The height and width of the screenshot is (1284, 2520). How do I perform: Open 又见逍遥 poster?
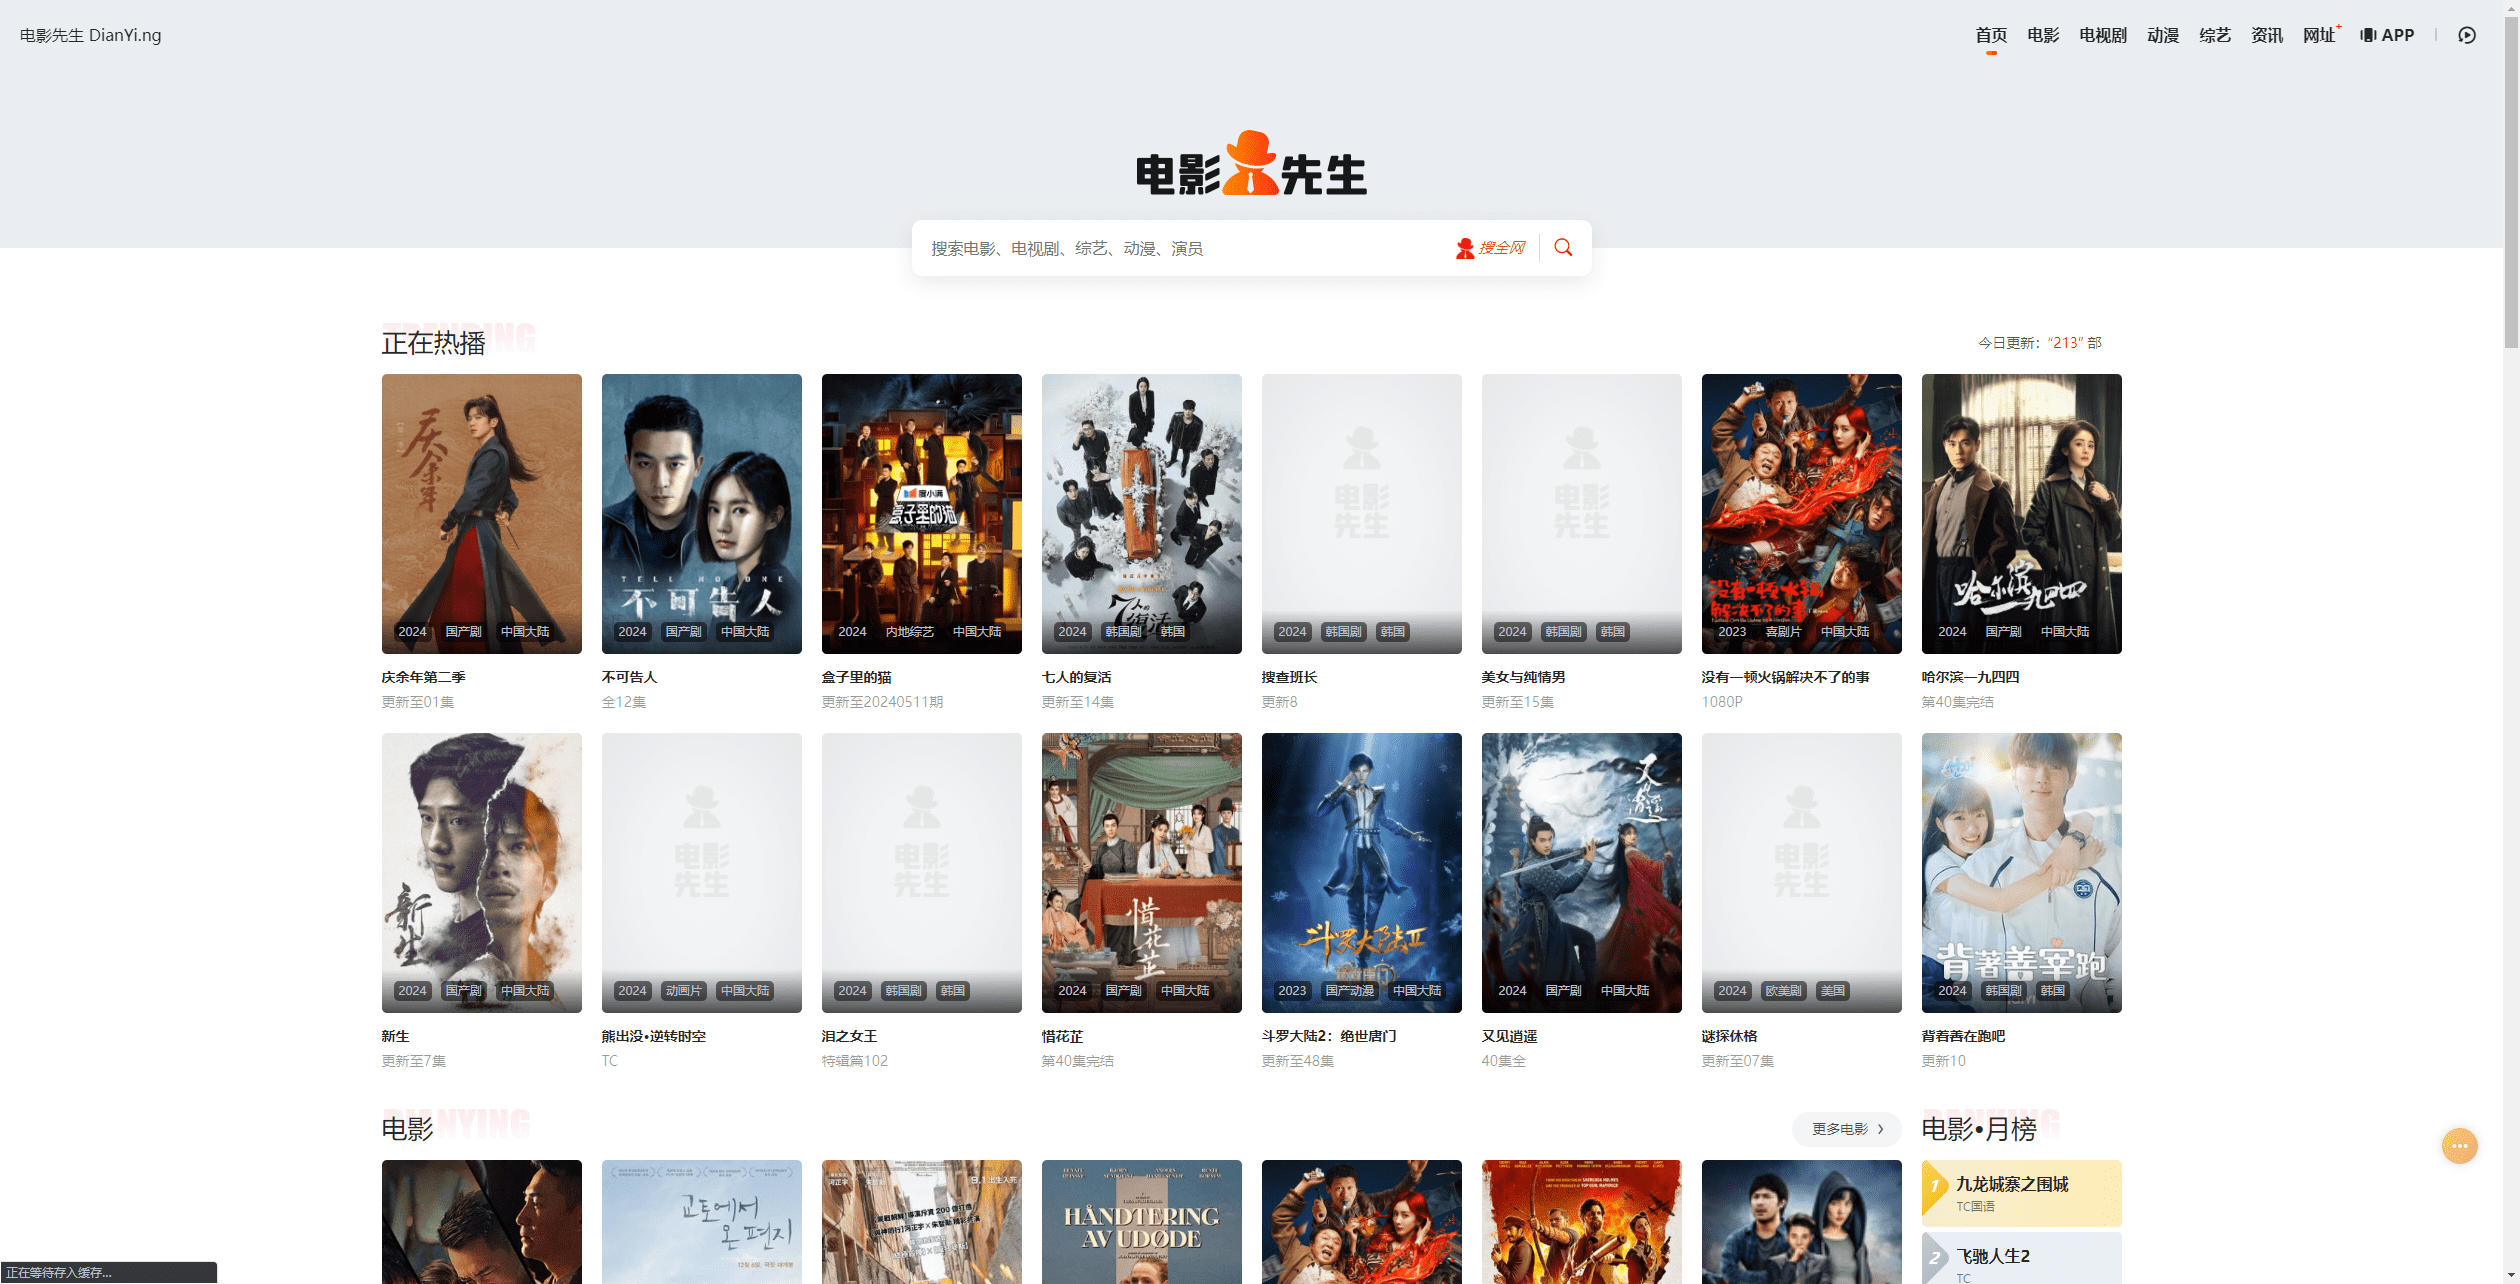[1581, 873]
